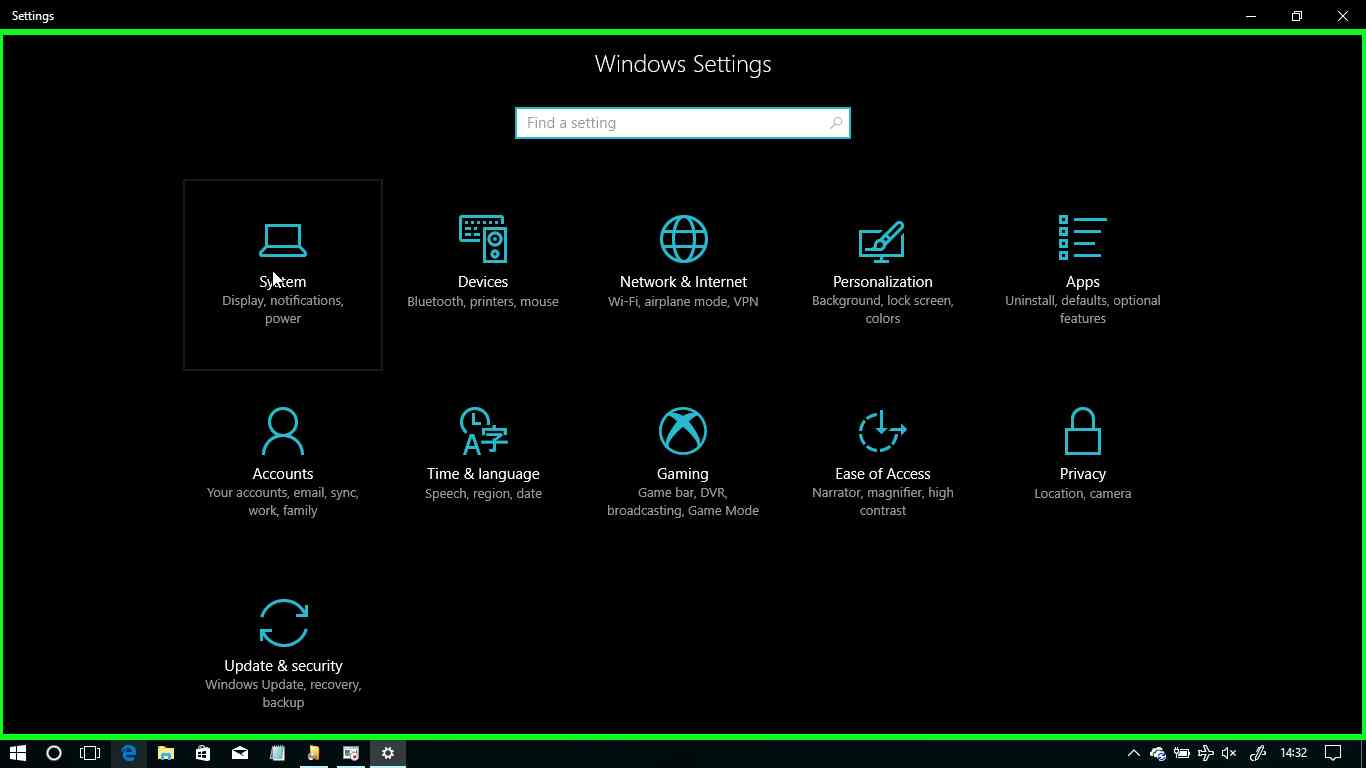Click the Find a setting search box
The image size is (1366, 768).
pyautogui.click(x=683, y=123)
